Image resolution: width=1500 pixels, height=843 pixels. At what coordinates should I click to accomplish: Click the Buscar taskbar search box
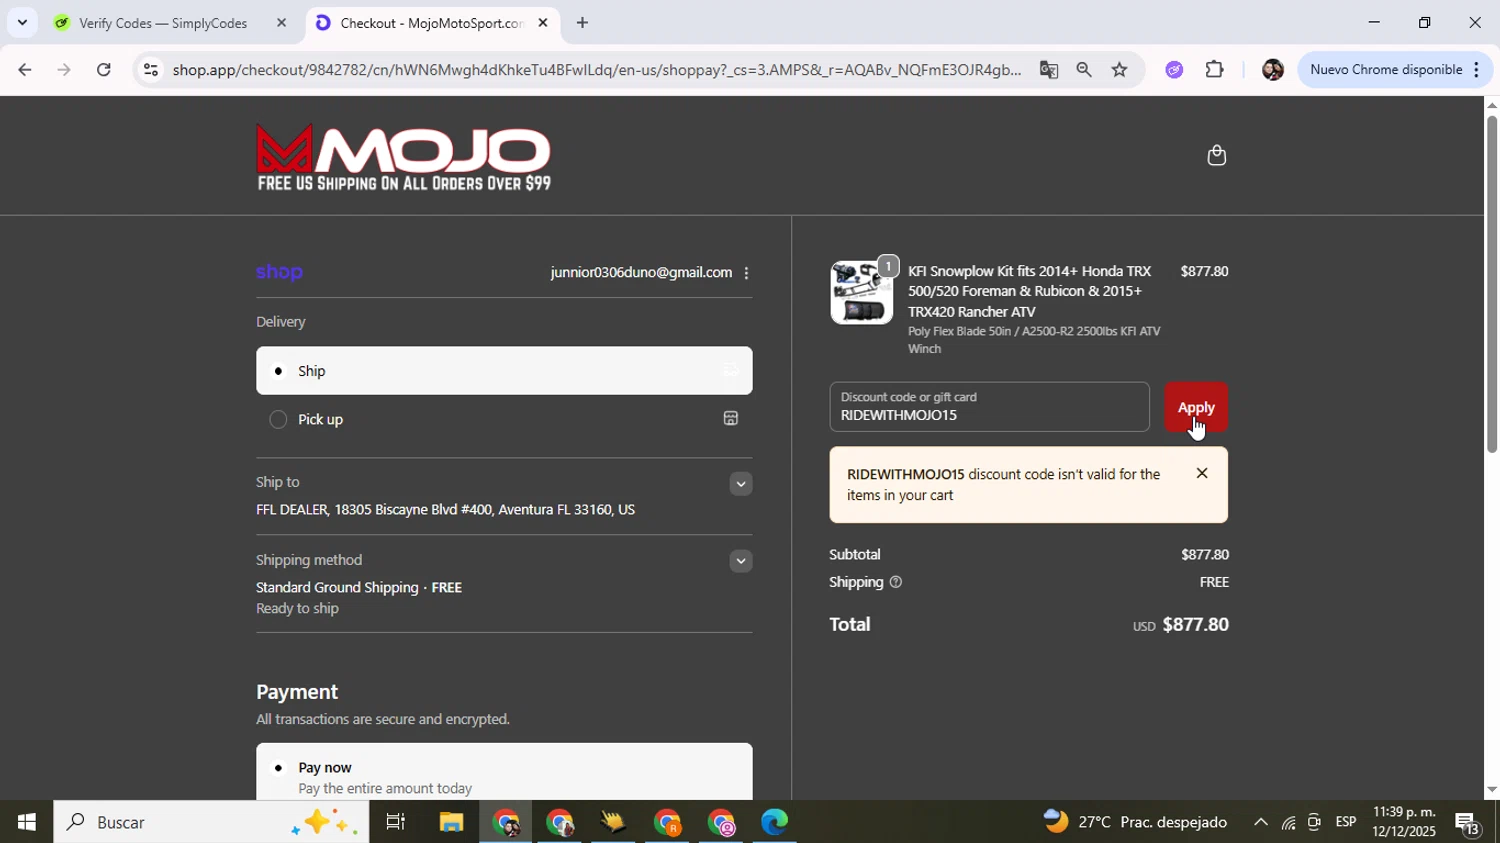click(x=211, y=822)
